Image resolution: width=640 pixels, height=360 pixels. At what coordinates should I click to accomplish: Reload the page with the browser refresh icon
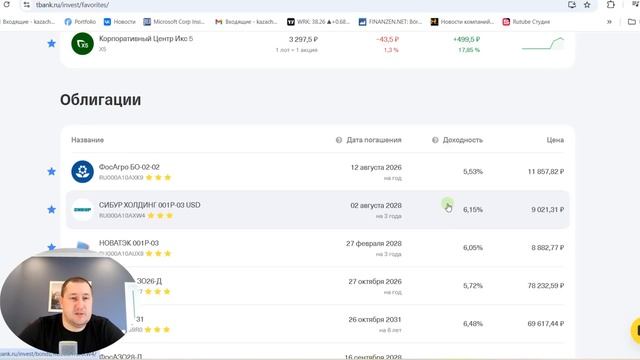[x=7, y=4]
